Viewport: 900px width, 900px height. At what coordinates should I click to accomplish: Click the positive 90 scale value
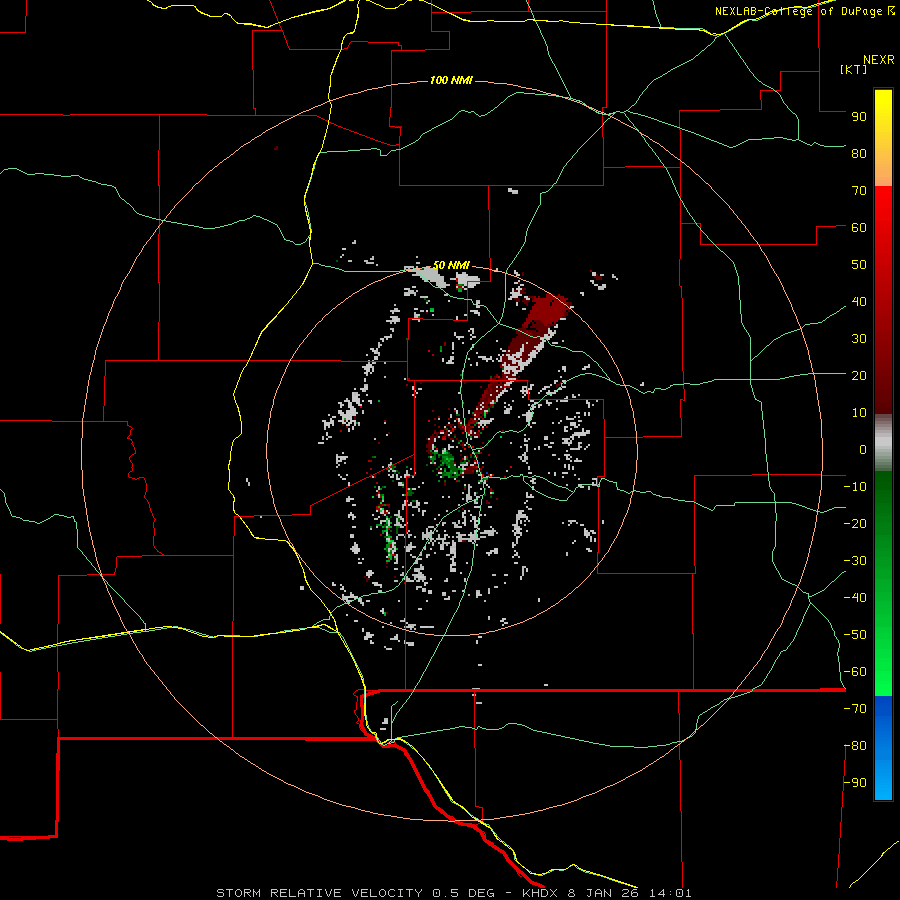(x=859, y=117)
